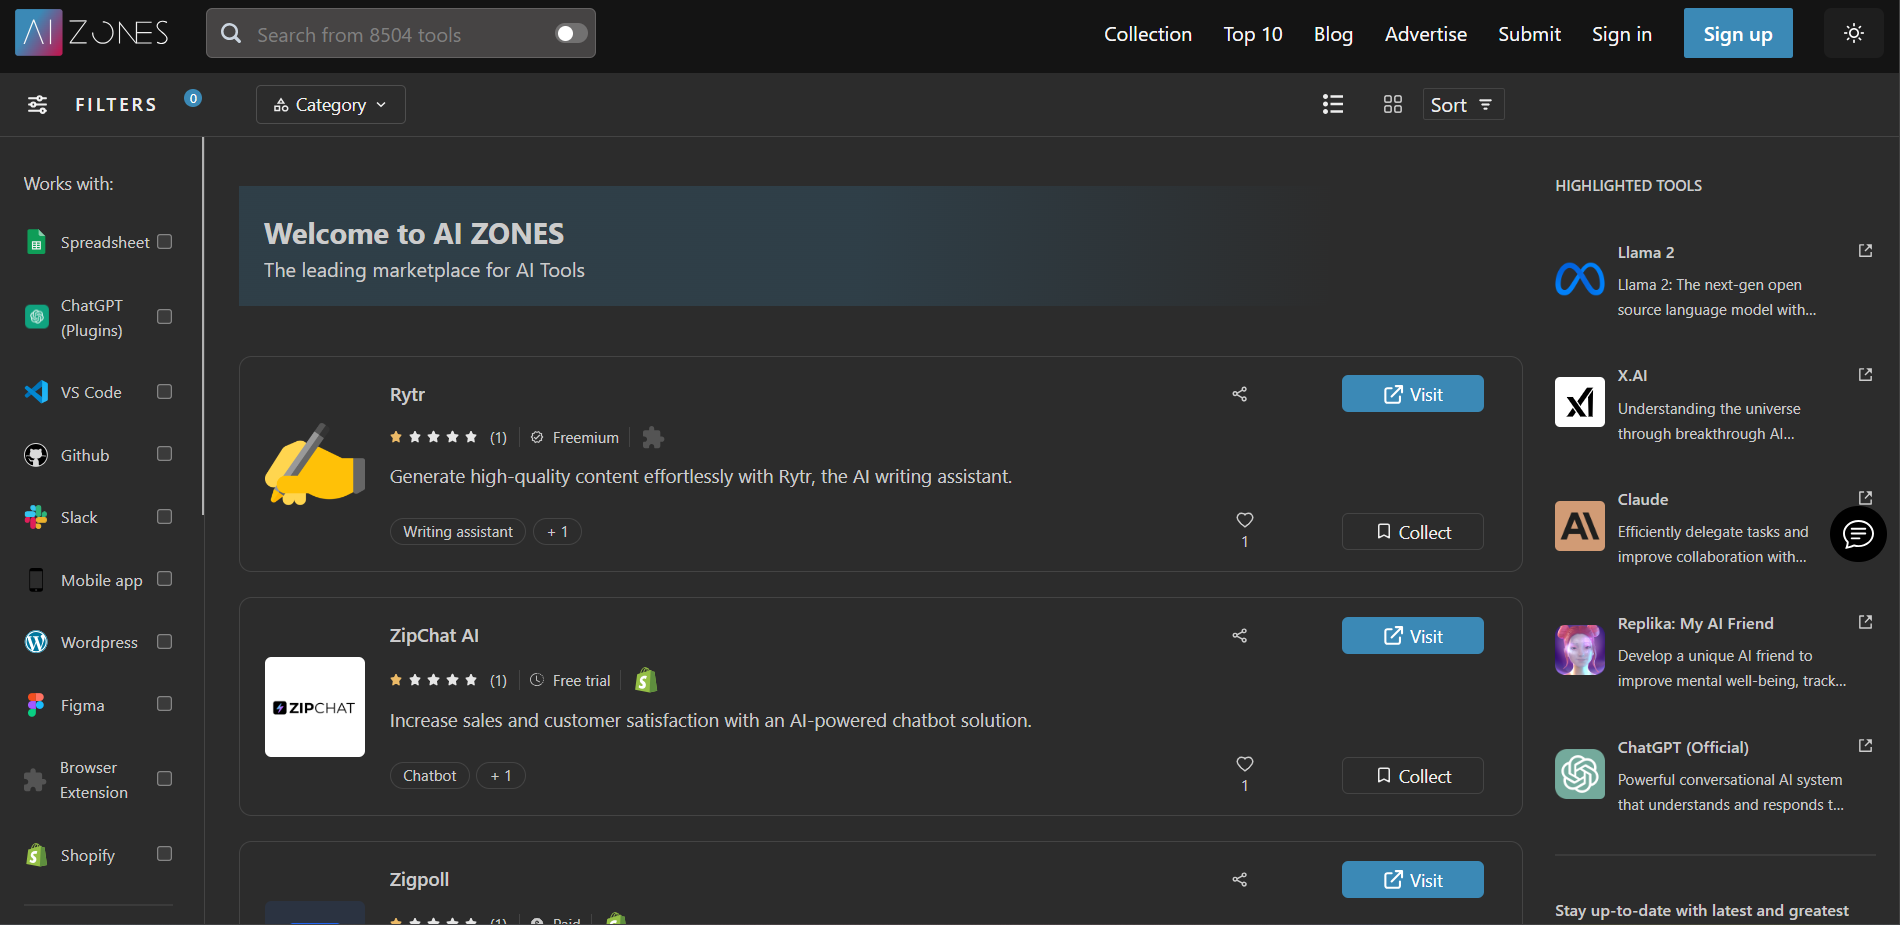Open the Blog page

[x=1333, y=34]
